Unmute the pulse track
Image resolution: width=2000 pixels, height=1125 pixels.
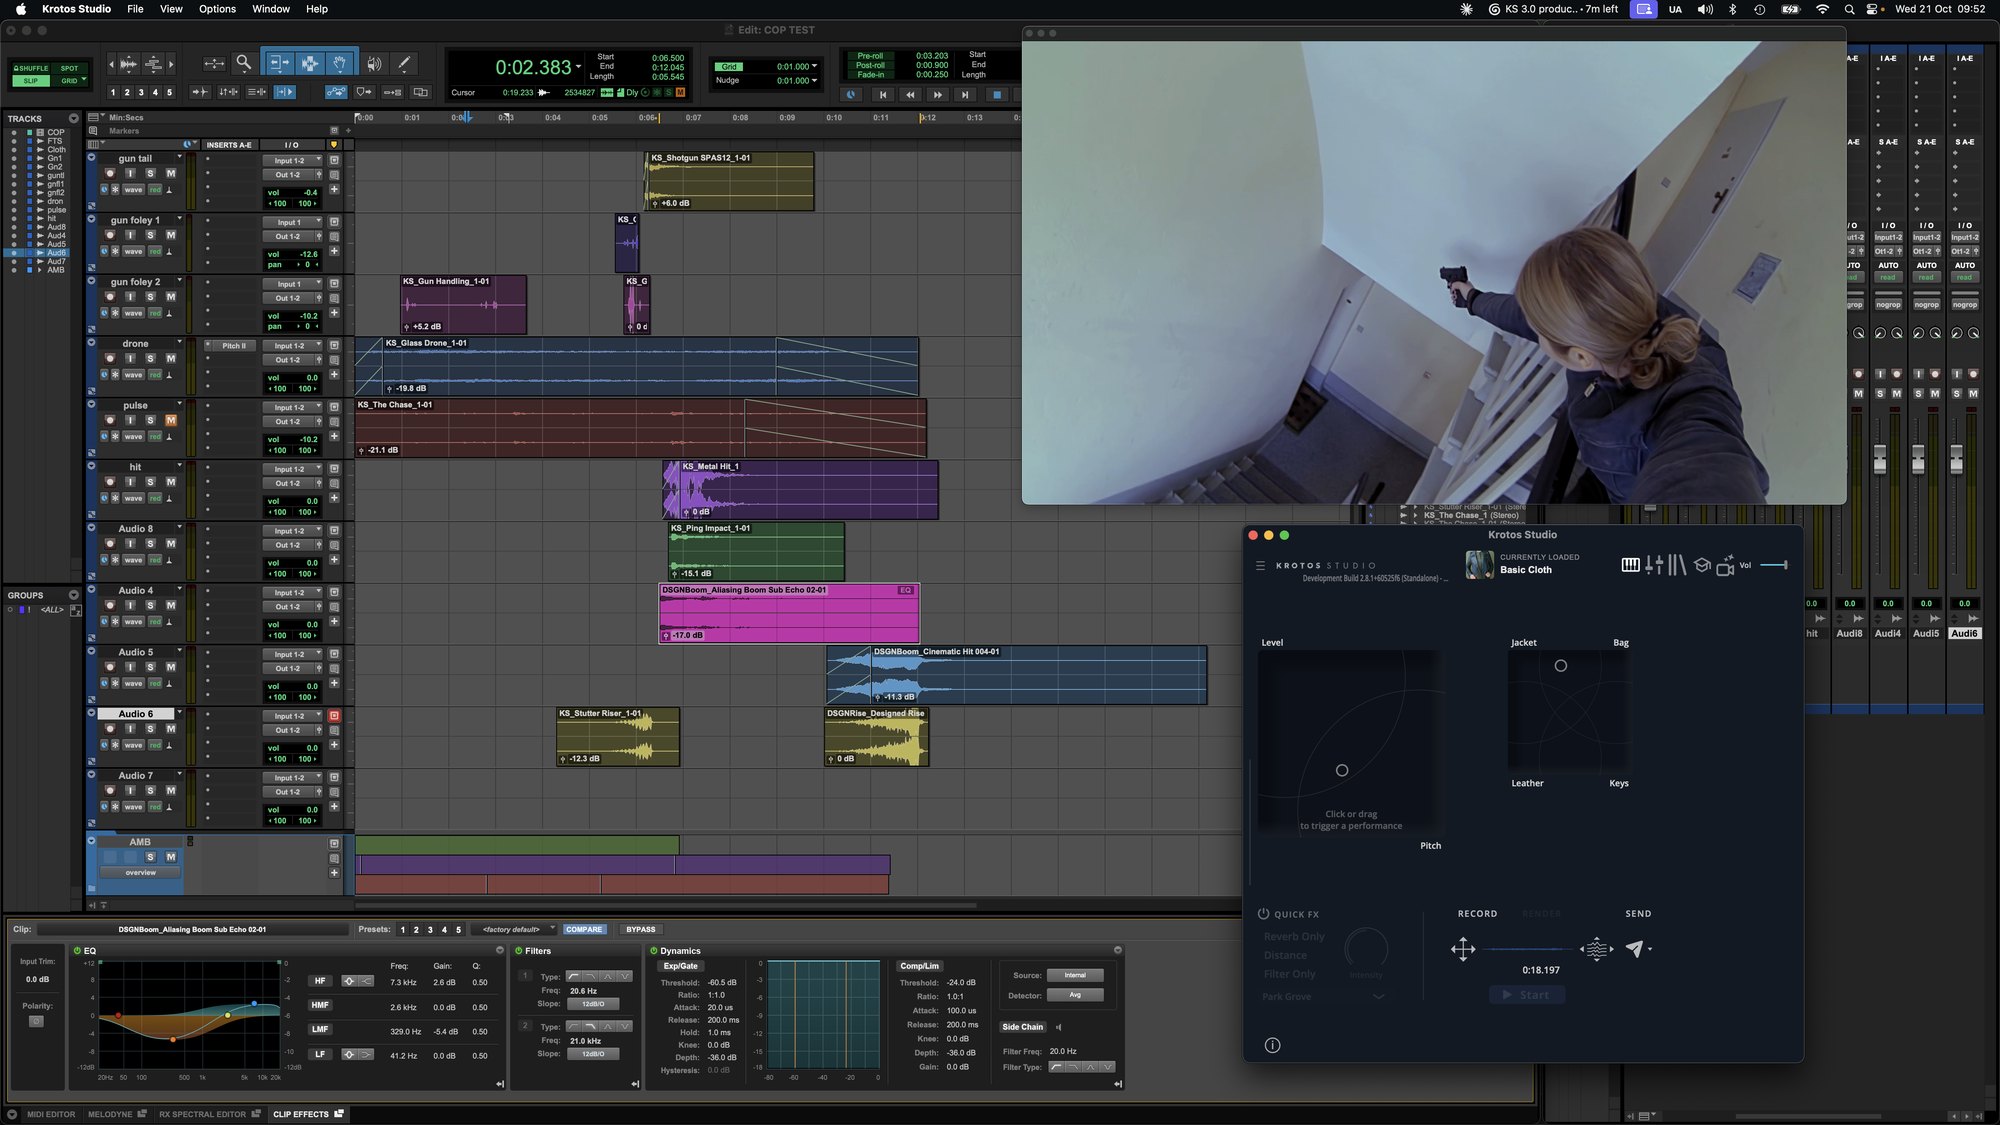(171, 420)
